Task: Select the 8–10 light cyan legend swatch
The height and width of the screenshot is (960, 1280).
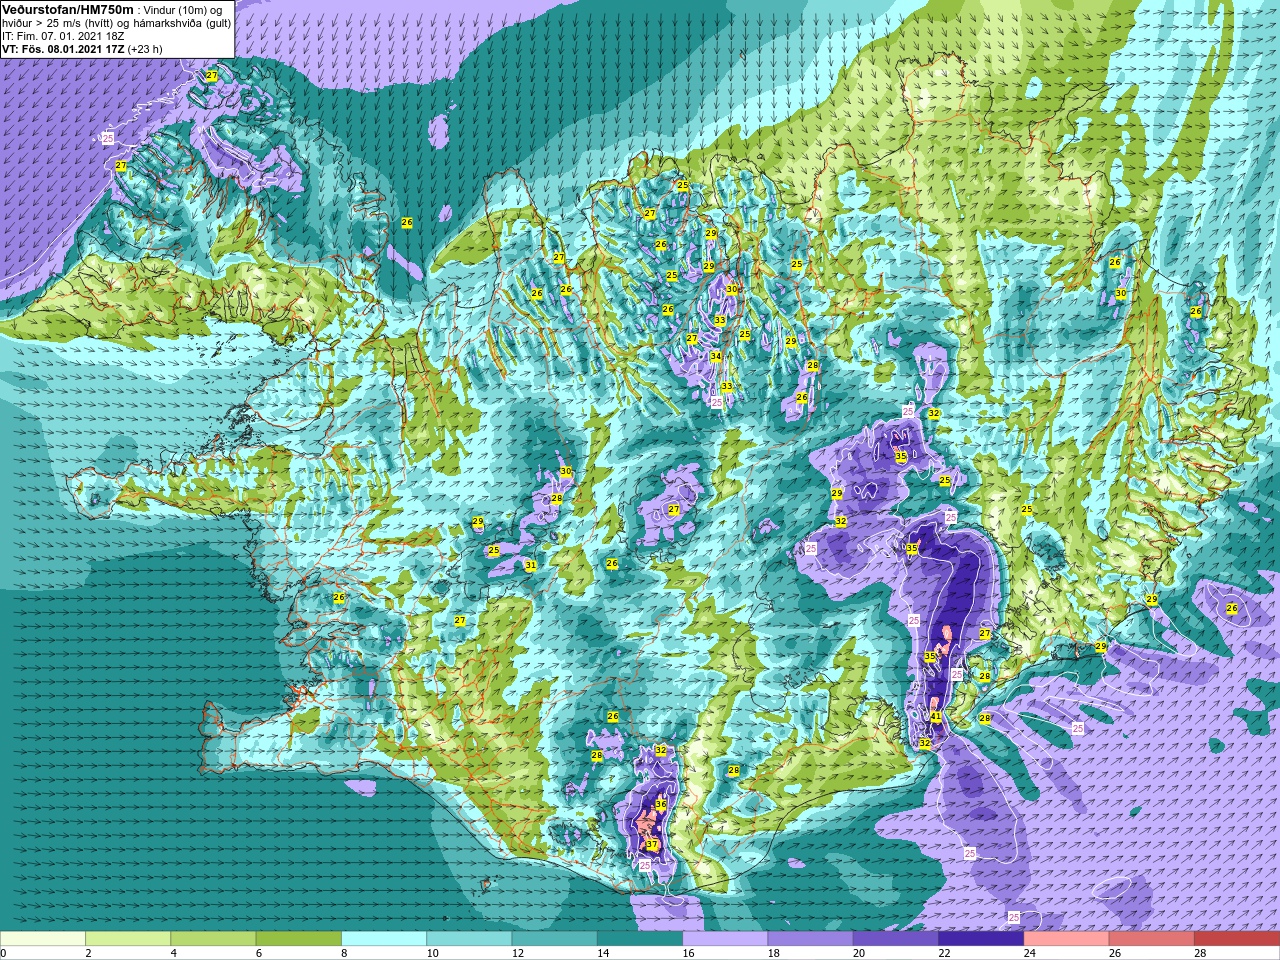Action: (x=384, y=939)
